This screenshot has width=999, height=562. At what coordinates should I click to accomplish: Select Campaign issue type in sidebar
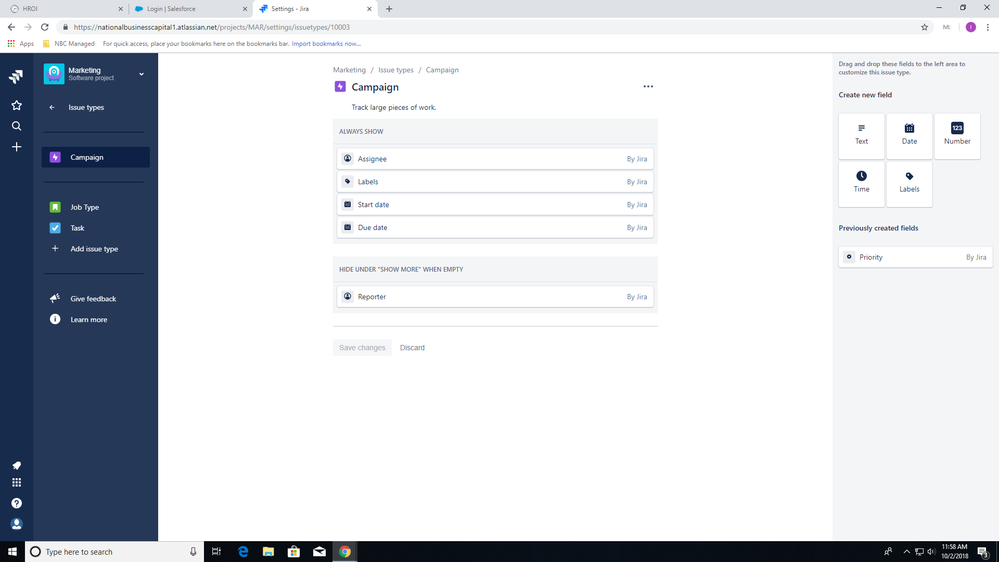coord(96,157)
